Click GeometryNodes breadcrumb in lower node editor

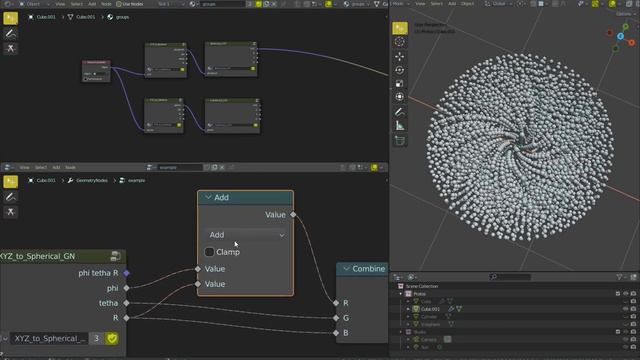tap(88, 180)
